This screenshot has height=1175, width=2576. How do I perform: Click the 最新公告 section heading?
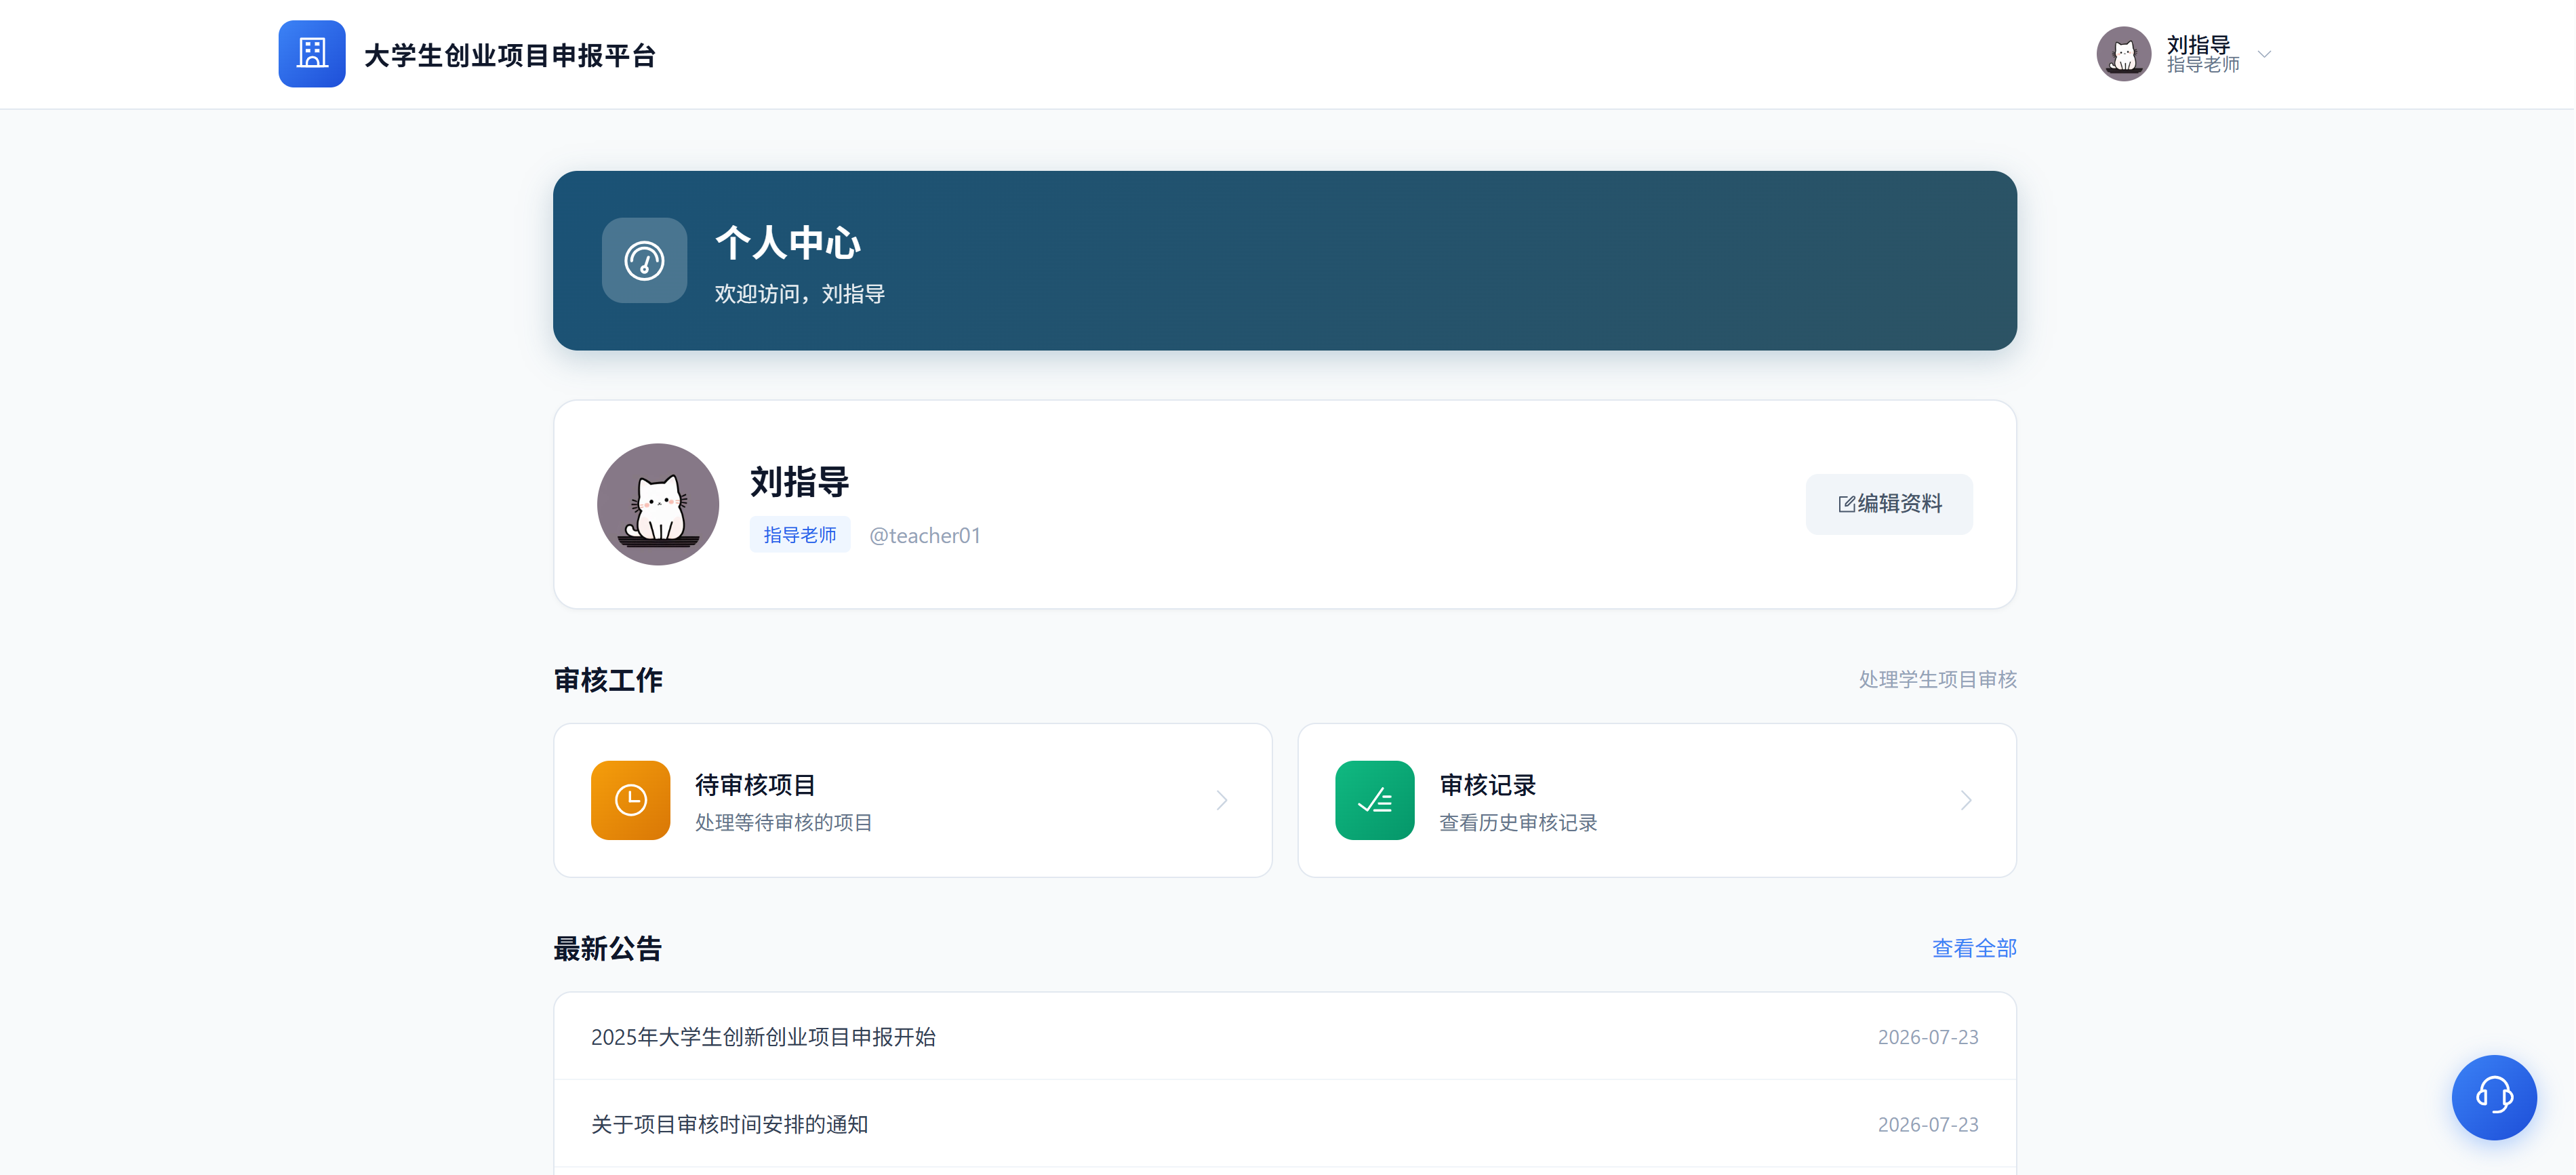pyautogui.click(x=608, y=948)
